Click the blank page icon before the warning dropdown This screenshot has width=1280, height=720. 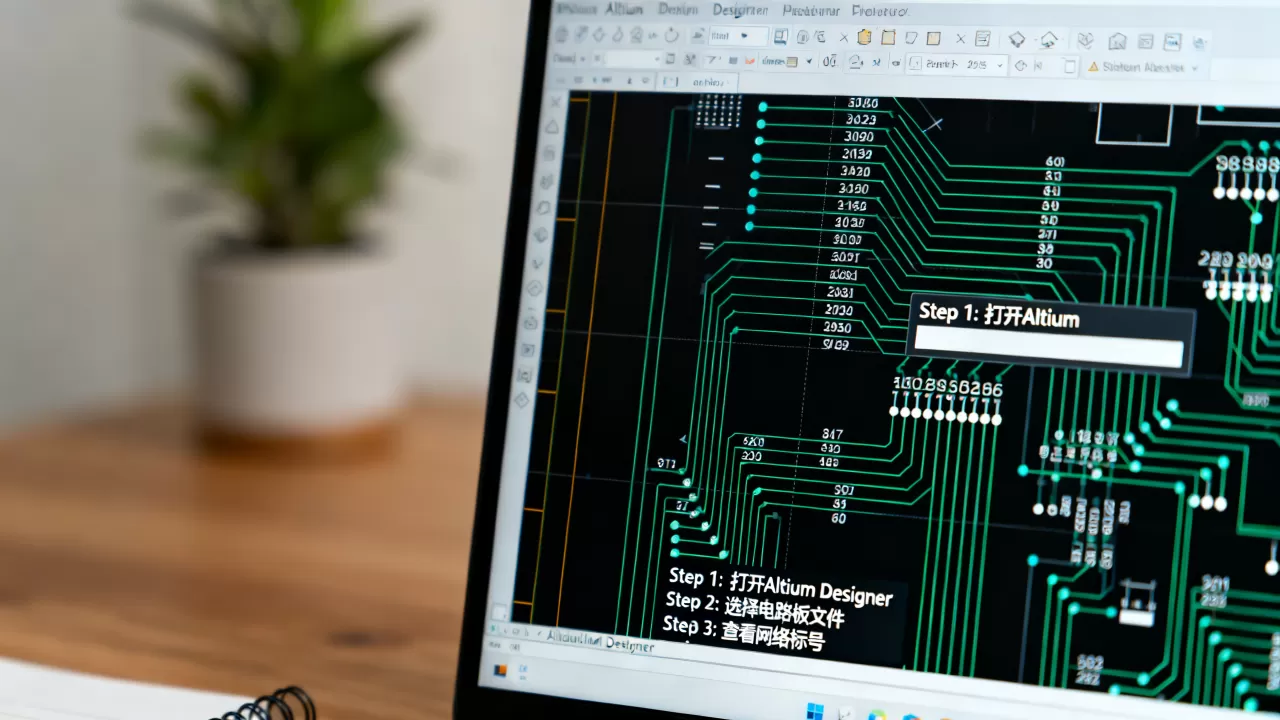click(1070, 66)
